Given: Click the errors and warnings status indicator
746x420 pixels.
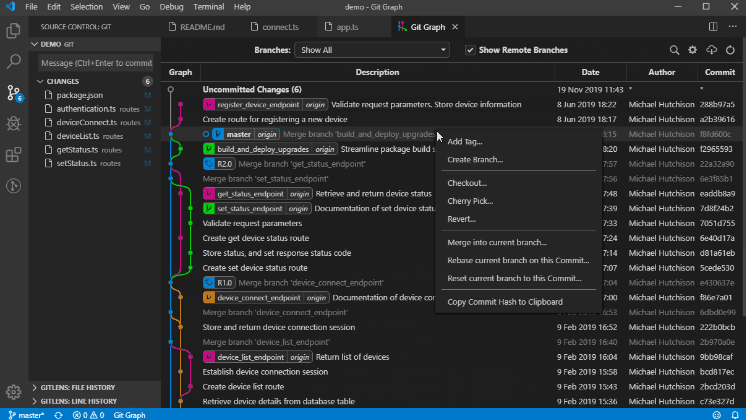Looking at the screenshot, I should click(x=88, y=415).
